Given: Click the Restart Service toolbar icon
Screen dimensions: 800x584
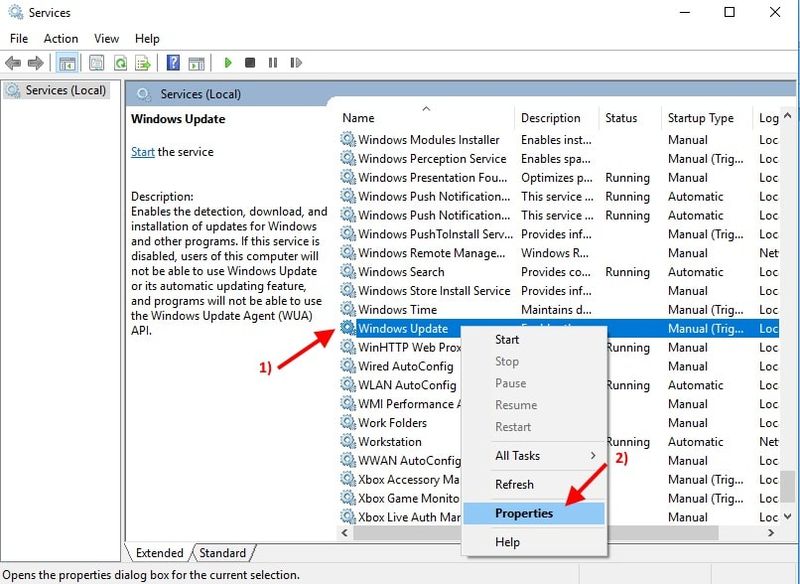Looking at the screenshot, I should (x=296, y=63).
